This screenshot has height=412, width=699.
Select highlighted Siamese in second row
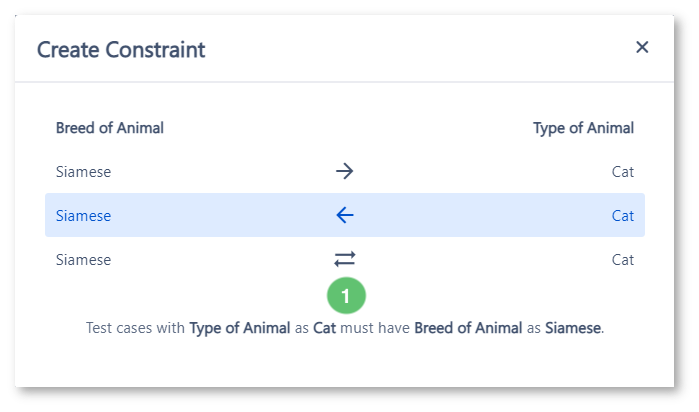pyautogui.click(x=83, y=216)
